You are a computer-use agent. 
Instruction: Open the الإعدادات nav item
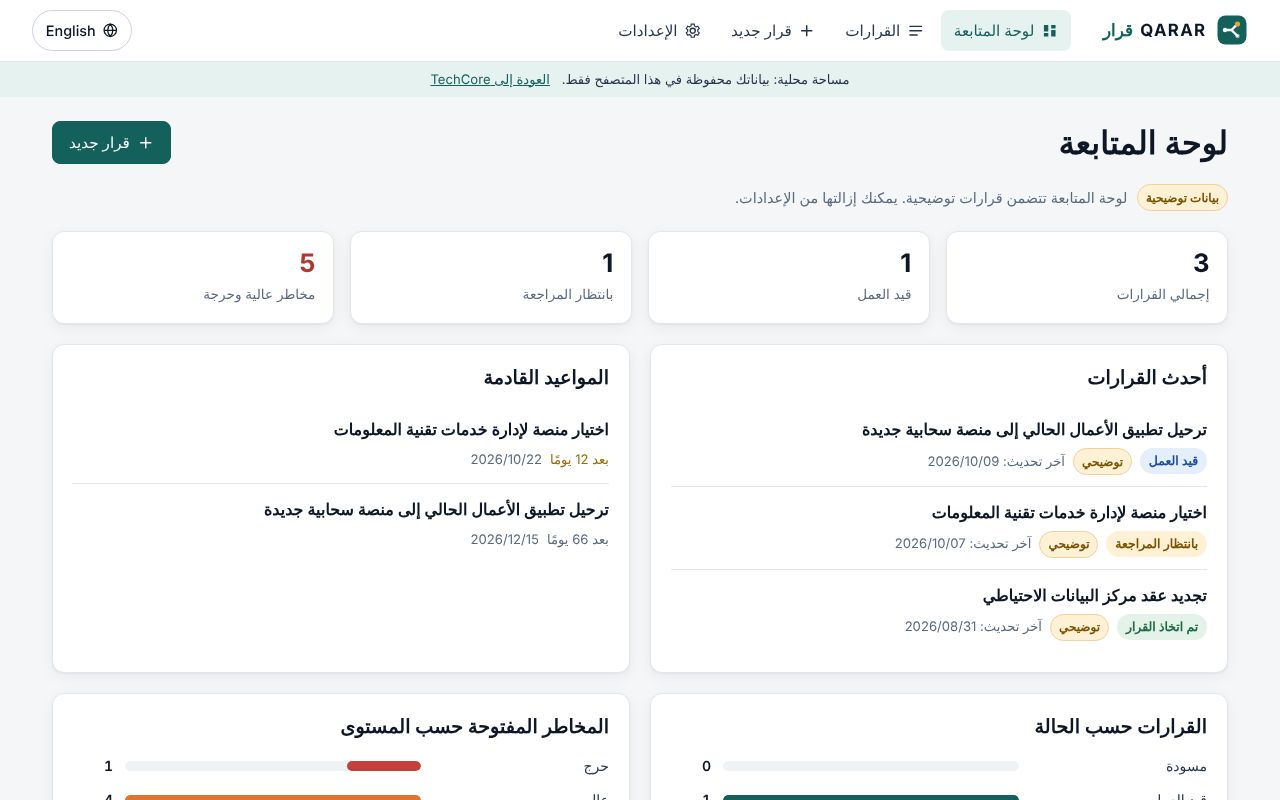pyautogui.click(x=659, y=31)
